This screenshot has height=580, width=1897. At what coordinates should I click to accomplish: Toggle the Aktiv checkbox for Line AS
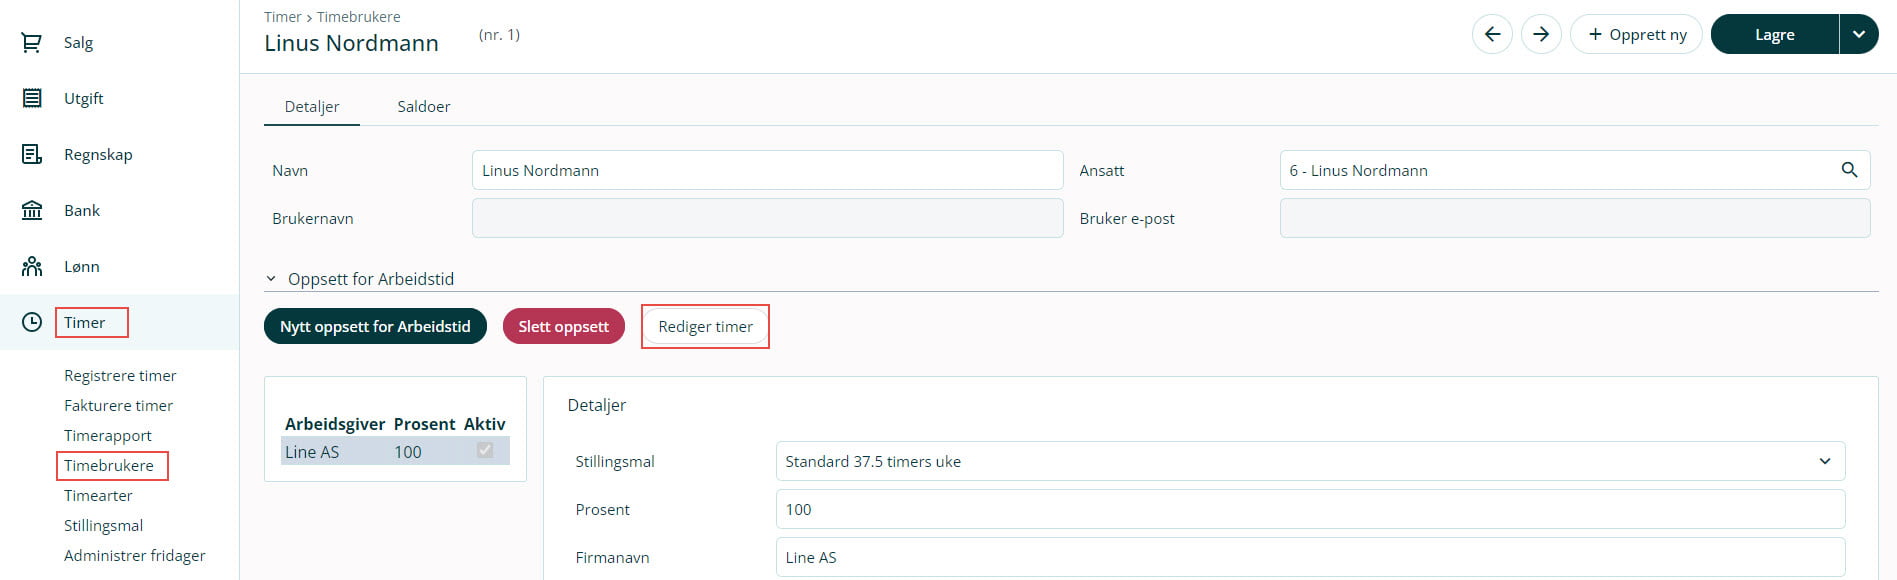pyautogui.click(x=485, y=451)
